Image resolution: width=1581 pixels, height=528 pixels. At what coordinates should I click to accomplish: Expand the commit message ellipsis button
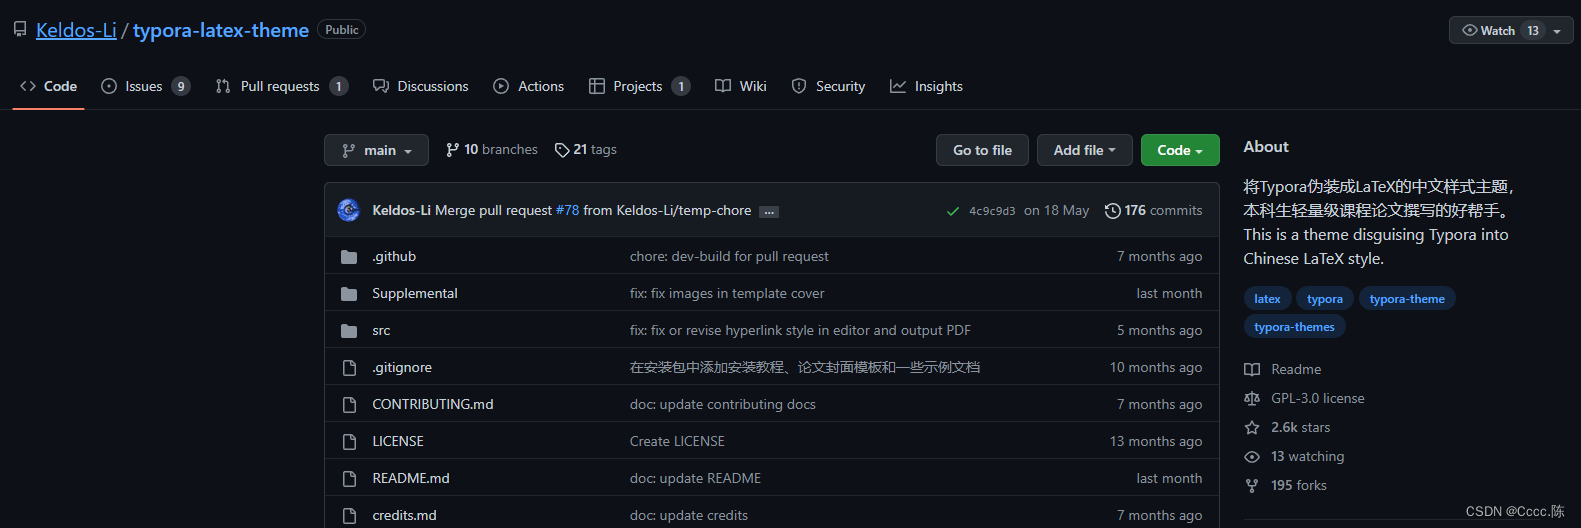click(x=769, y=211)
